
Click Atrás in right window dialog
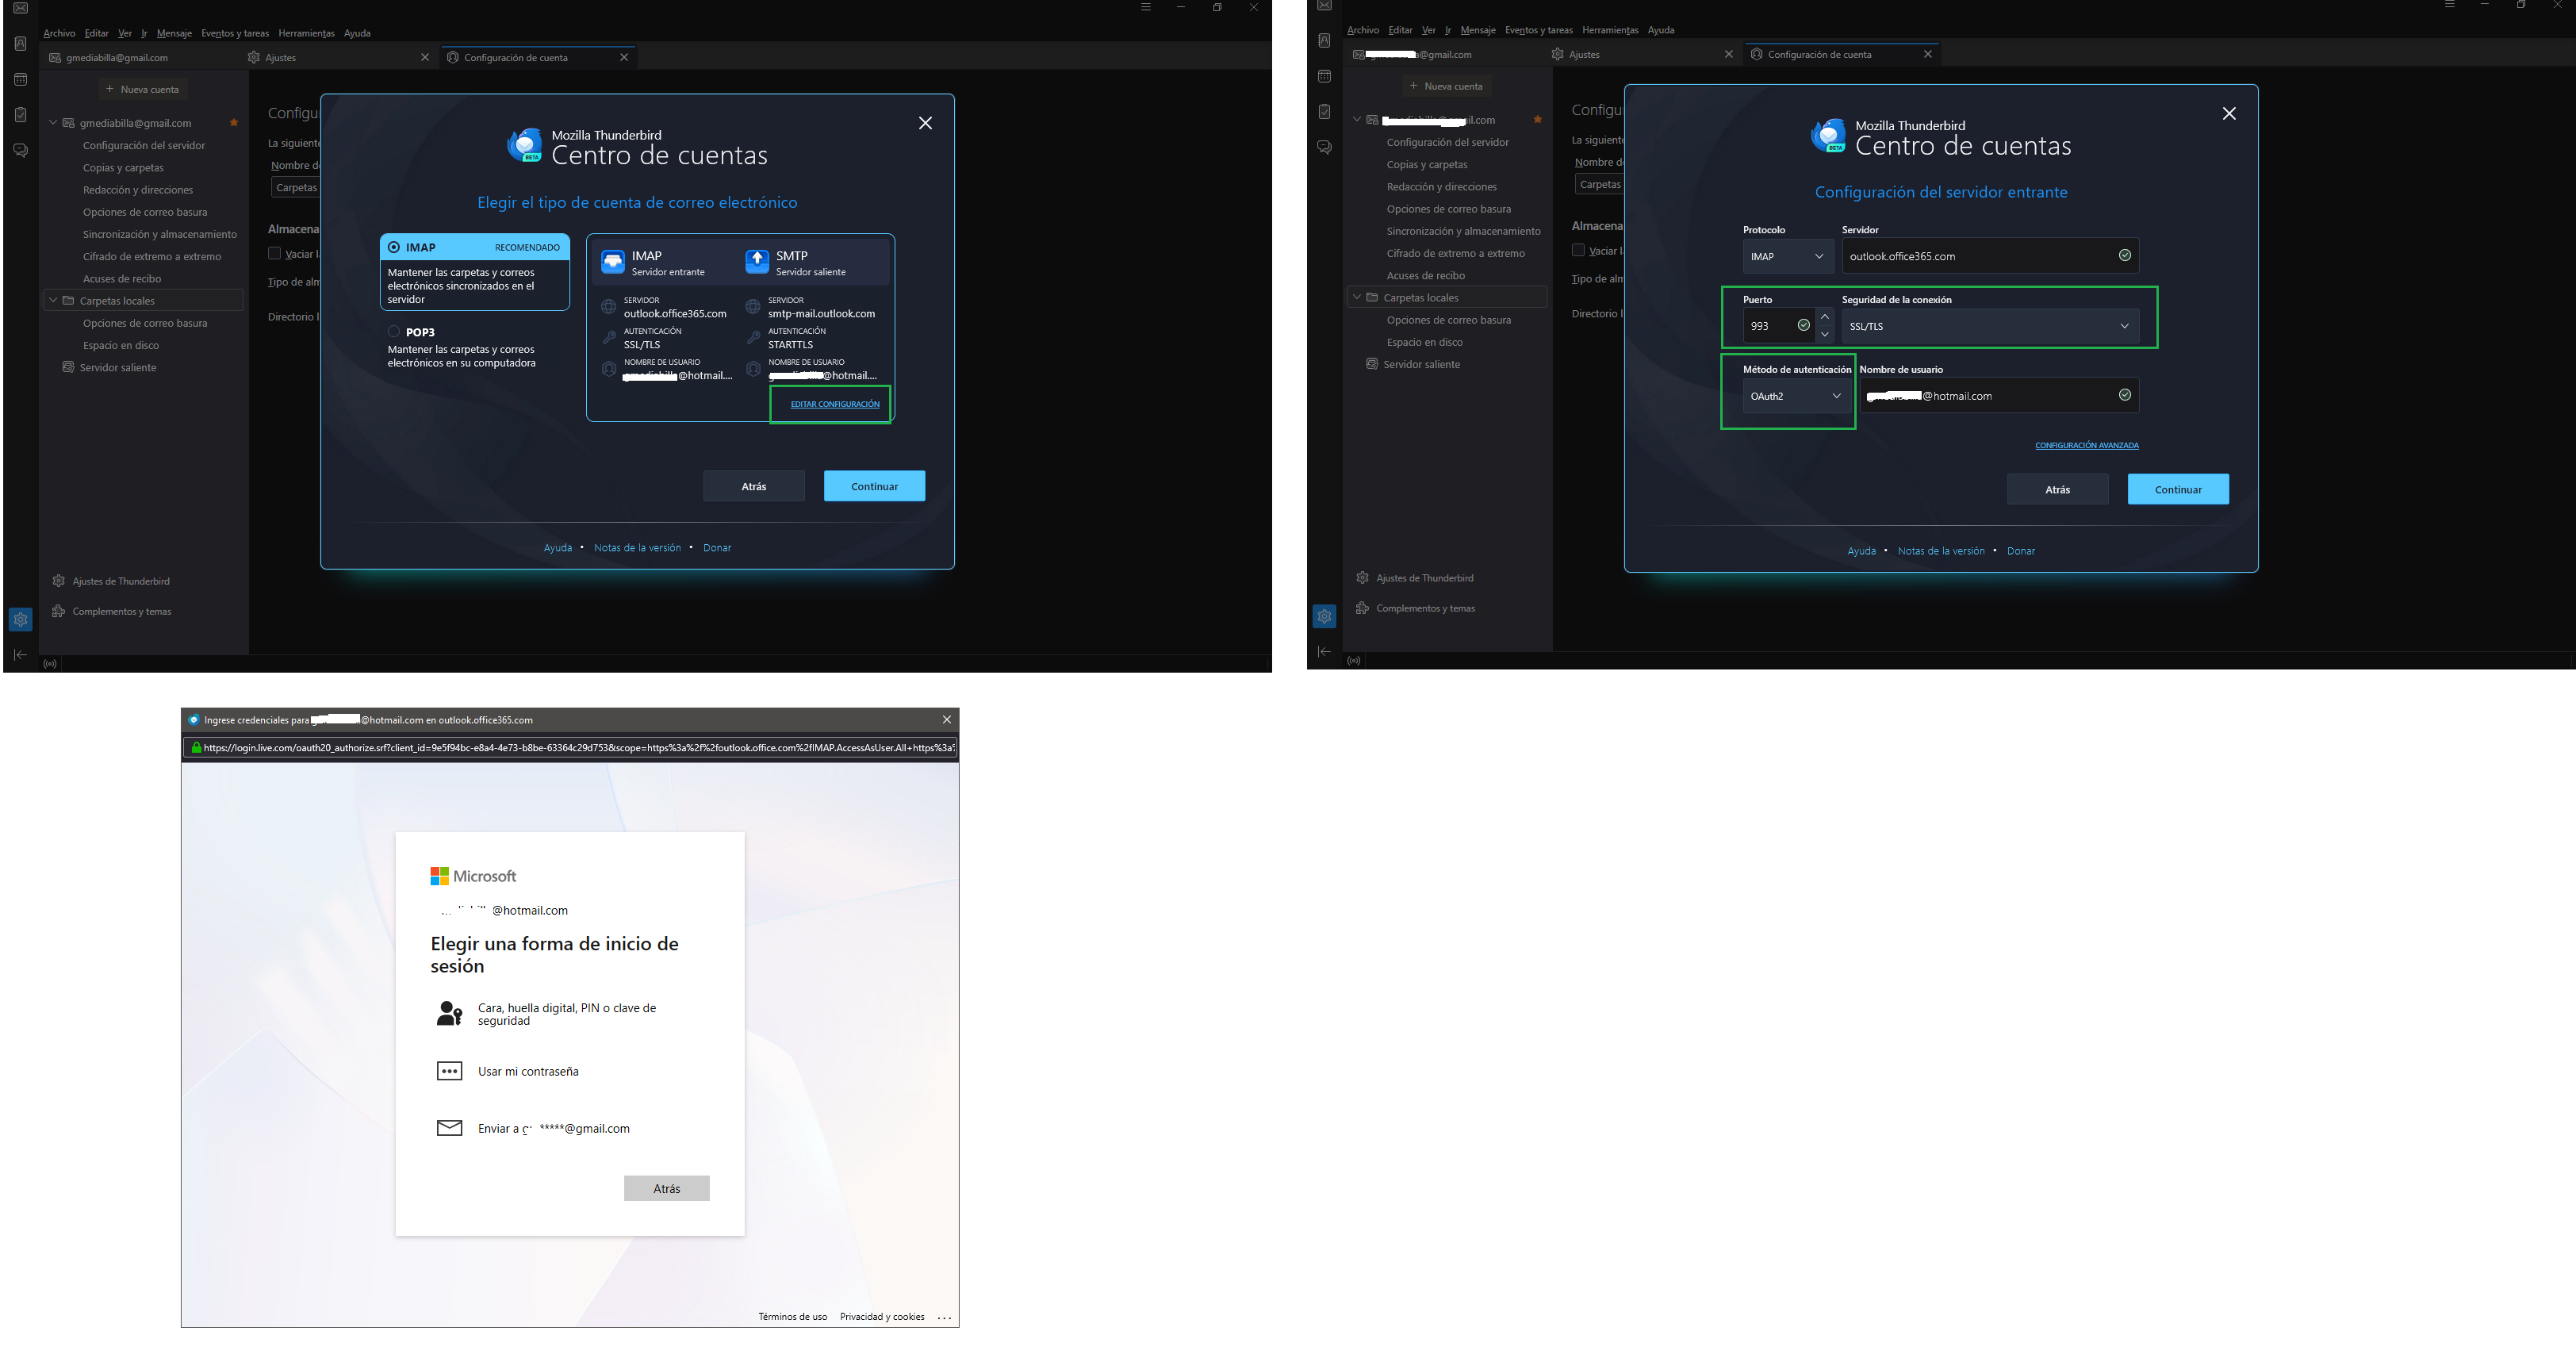2057,489
